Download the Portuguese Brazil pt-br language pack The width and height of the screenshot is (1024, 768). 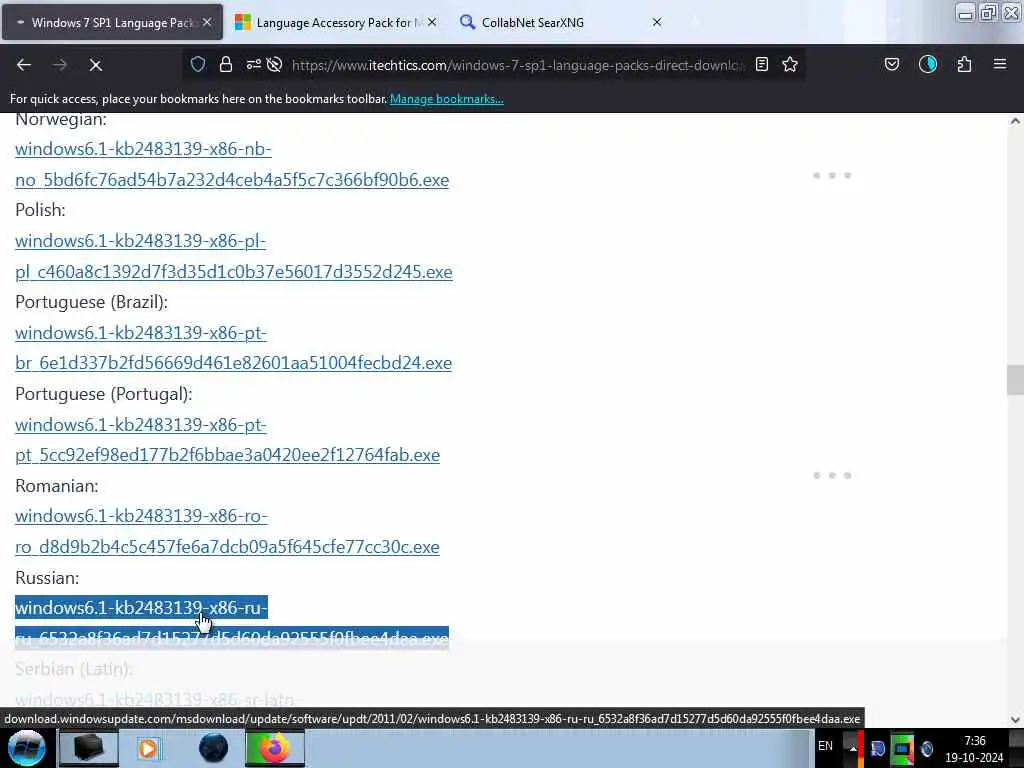pyautogui.click(x=233, y=348)
